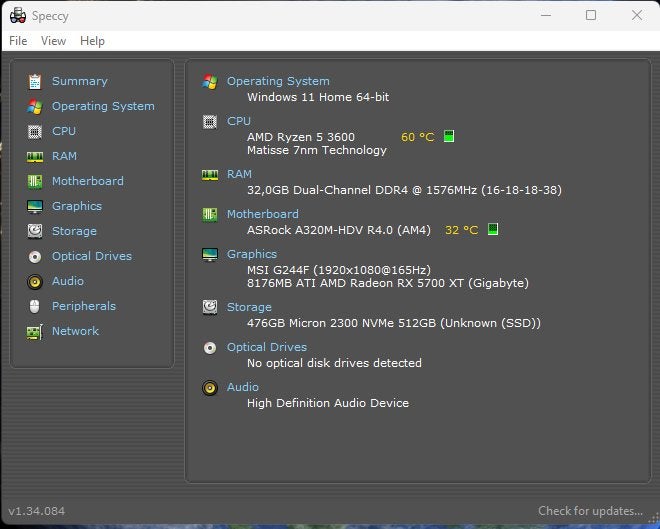This screenshot has width=660, height=529.
Task: Click the RAM stick icon in sidebar
Action: pyautogui.click(x=35, y=157)
